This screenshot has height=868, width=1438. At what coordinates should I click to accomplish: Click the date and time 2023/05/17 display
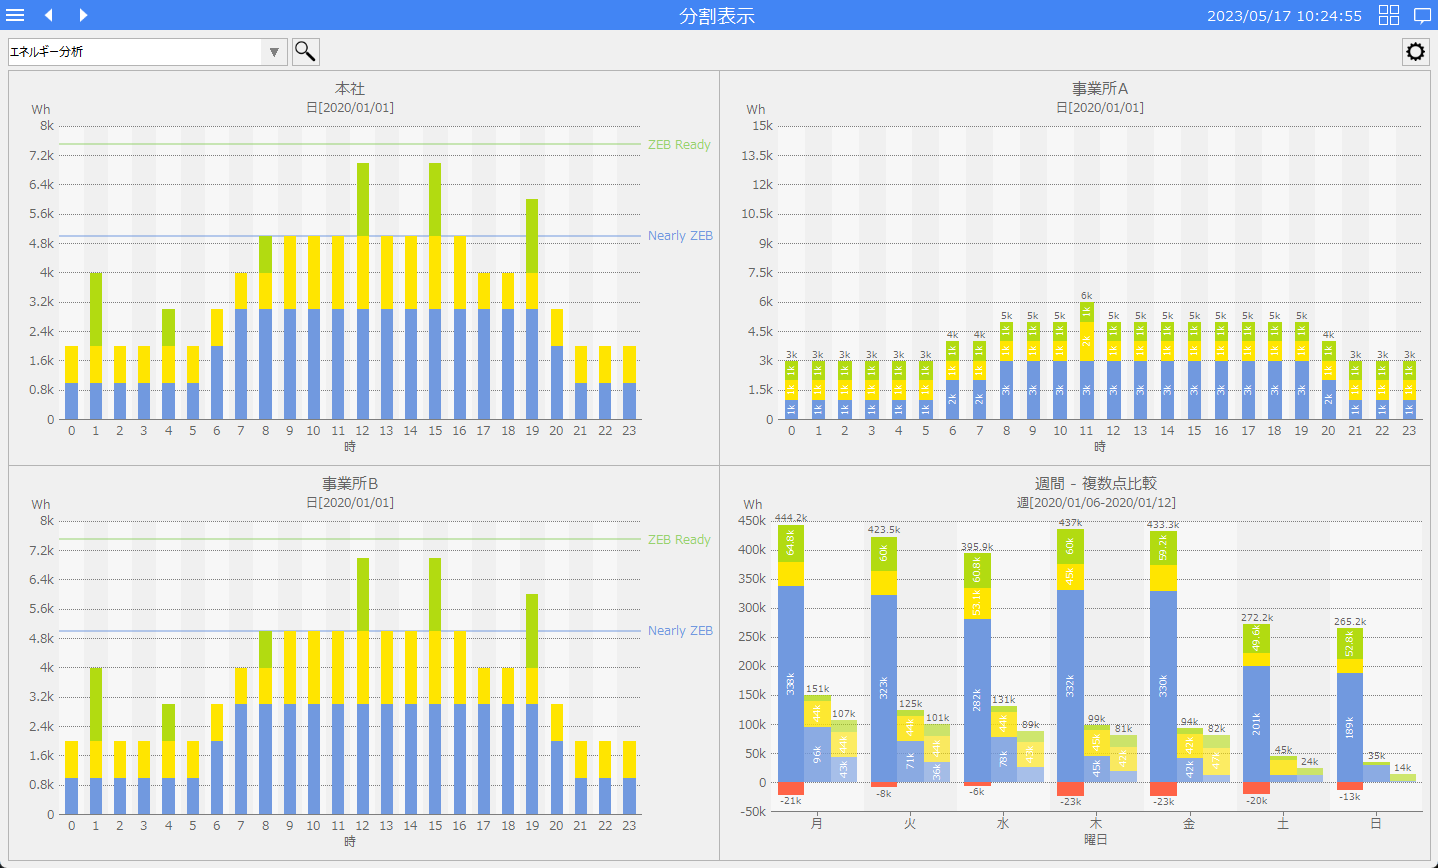(1284, 15)
